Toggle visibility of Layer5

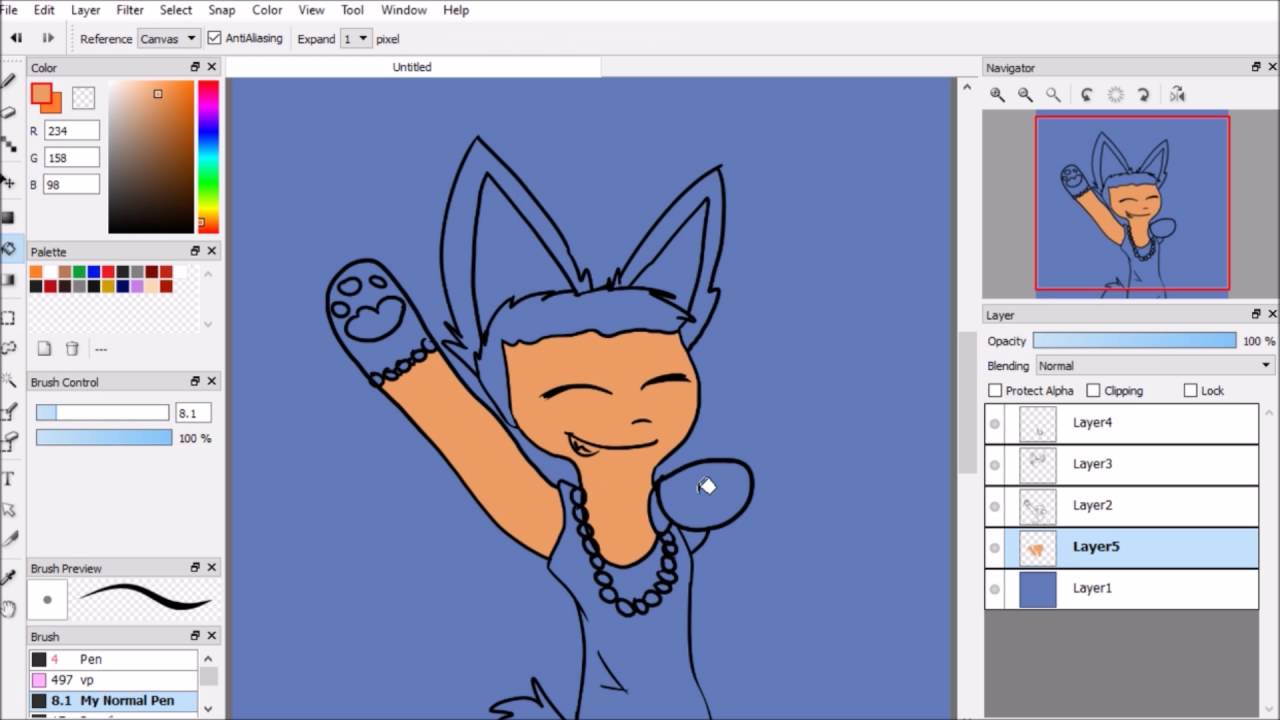coord(995,548)
